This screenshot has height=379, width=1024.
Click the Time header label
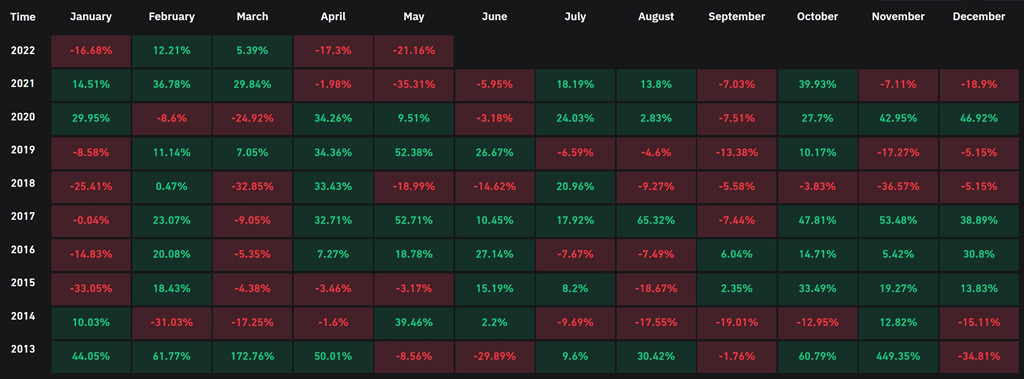[x=22, y=17]
